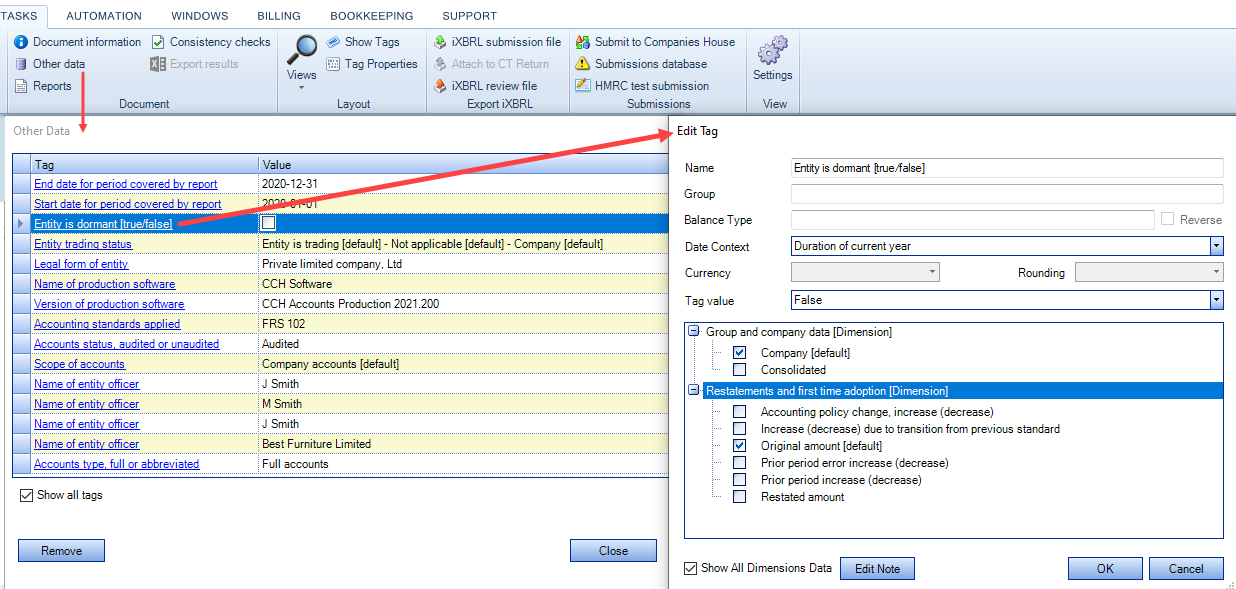
Task: Collapse Group and company data dimension
Action: point(694,331)
